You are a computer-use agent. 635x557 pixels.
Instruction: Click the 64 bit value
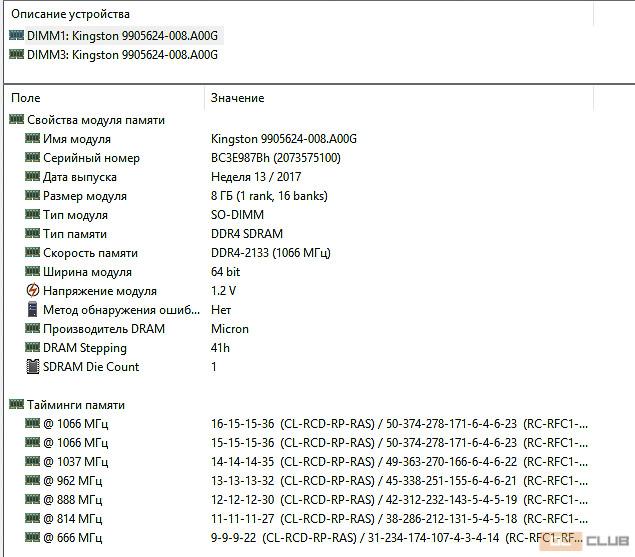pyautogui.click(x=226, y=272)
